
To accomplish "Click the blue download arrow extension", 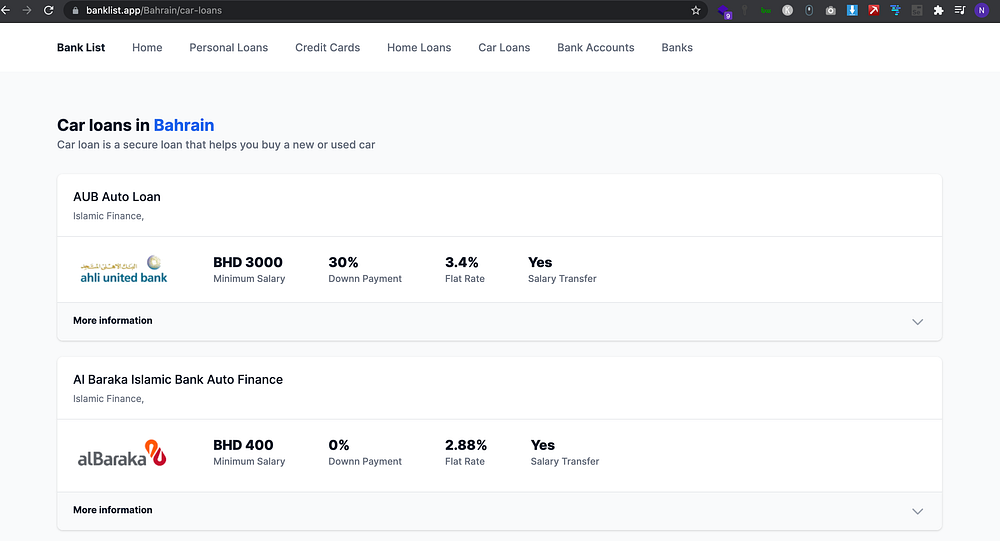I will [x=852, y=10].
